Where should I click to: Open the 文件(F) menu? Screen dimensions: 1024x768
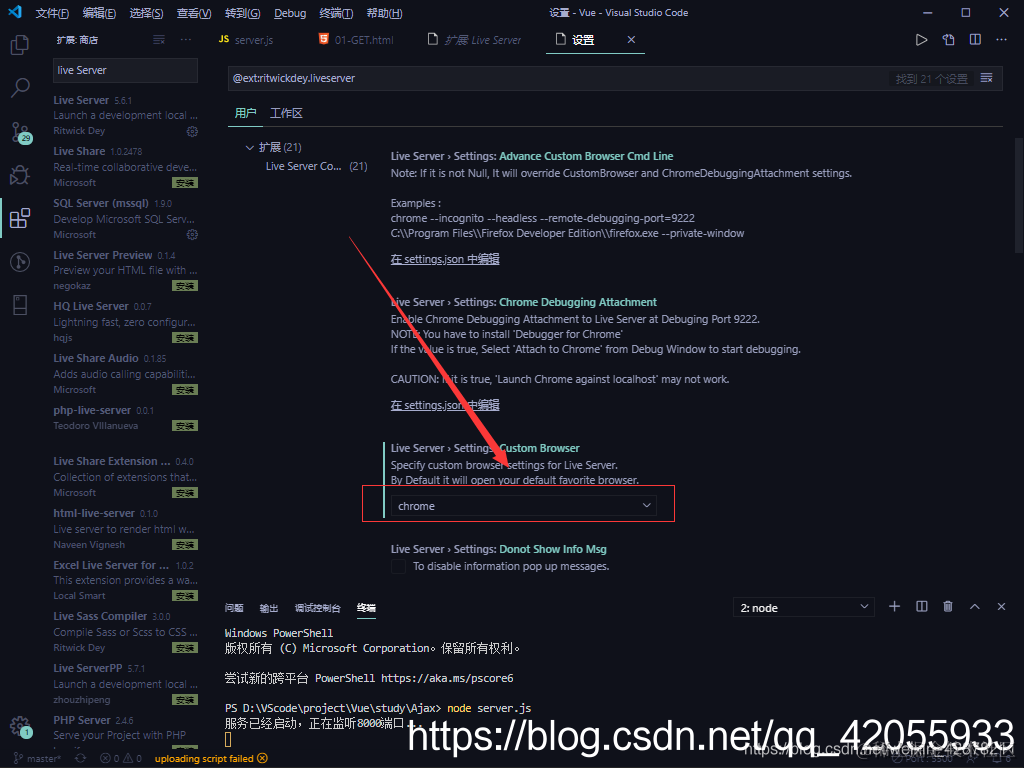[52, 13]
